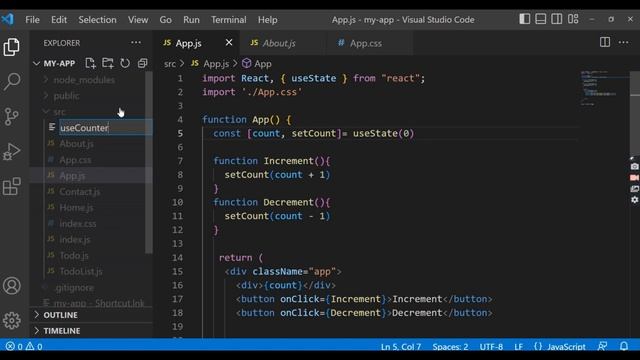Select the App.js editor tab
The height and width of the screenshot is (360, 640).
pyautogui.click(x=188, y=43)
